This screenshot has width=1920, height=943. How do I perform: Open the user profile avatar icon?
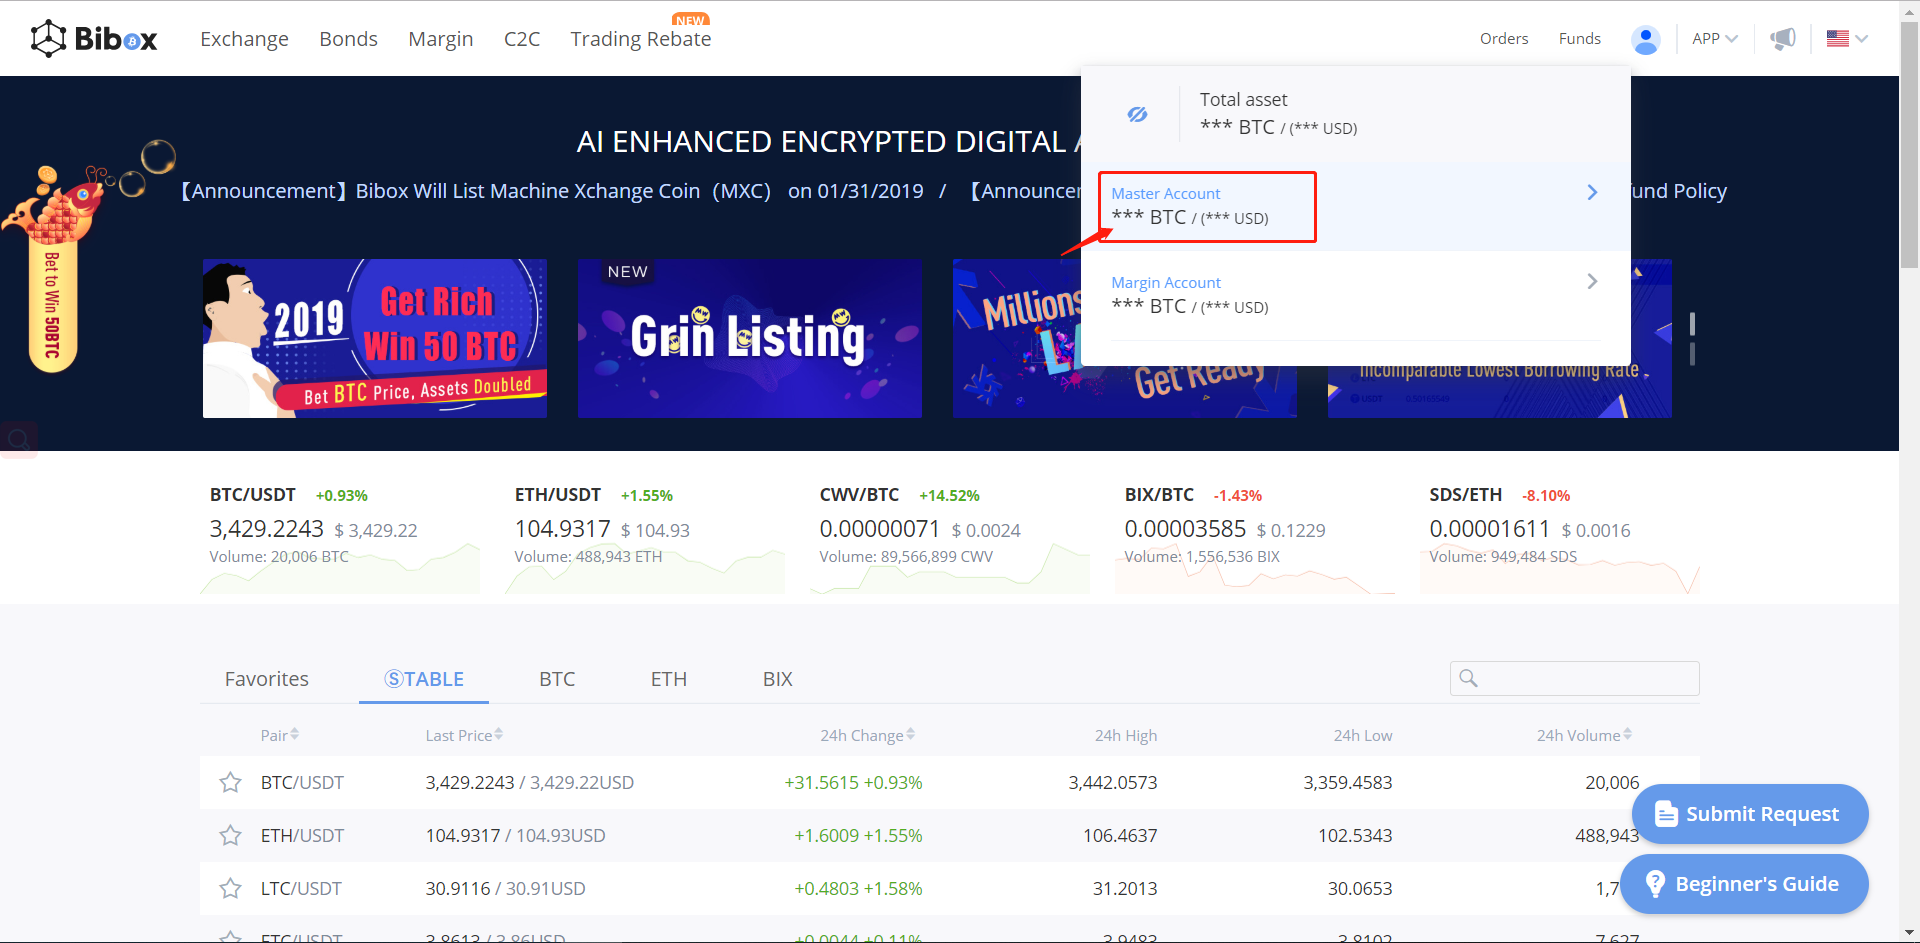(1645, 39)
